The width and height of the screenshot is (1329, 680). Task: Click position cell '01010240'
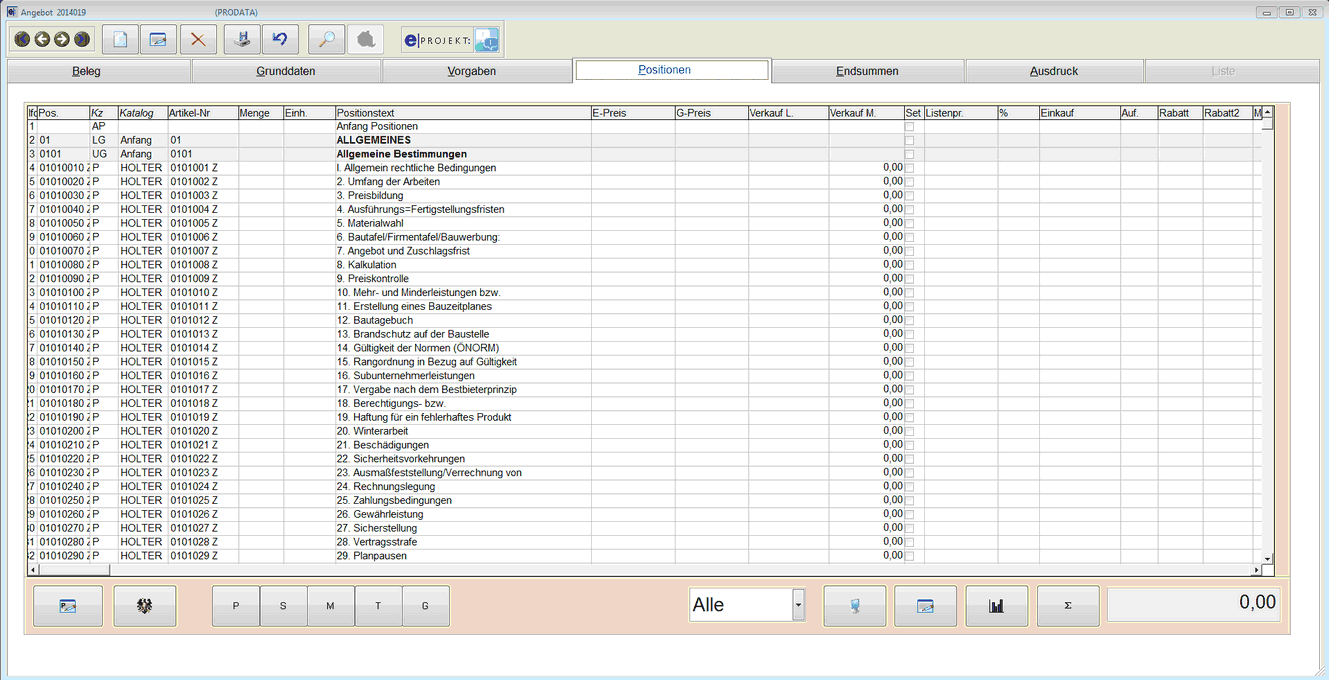tap(62, 487)
